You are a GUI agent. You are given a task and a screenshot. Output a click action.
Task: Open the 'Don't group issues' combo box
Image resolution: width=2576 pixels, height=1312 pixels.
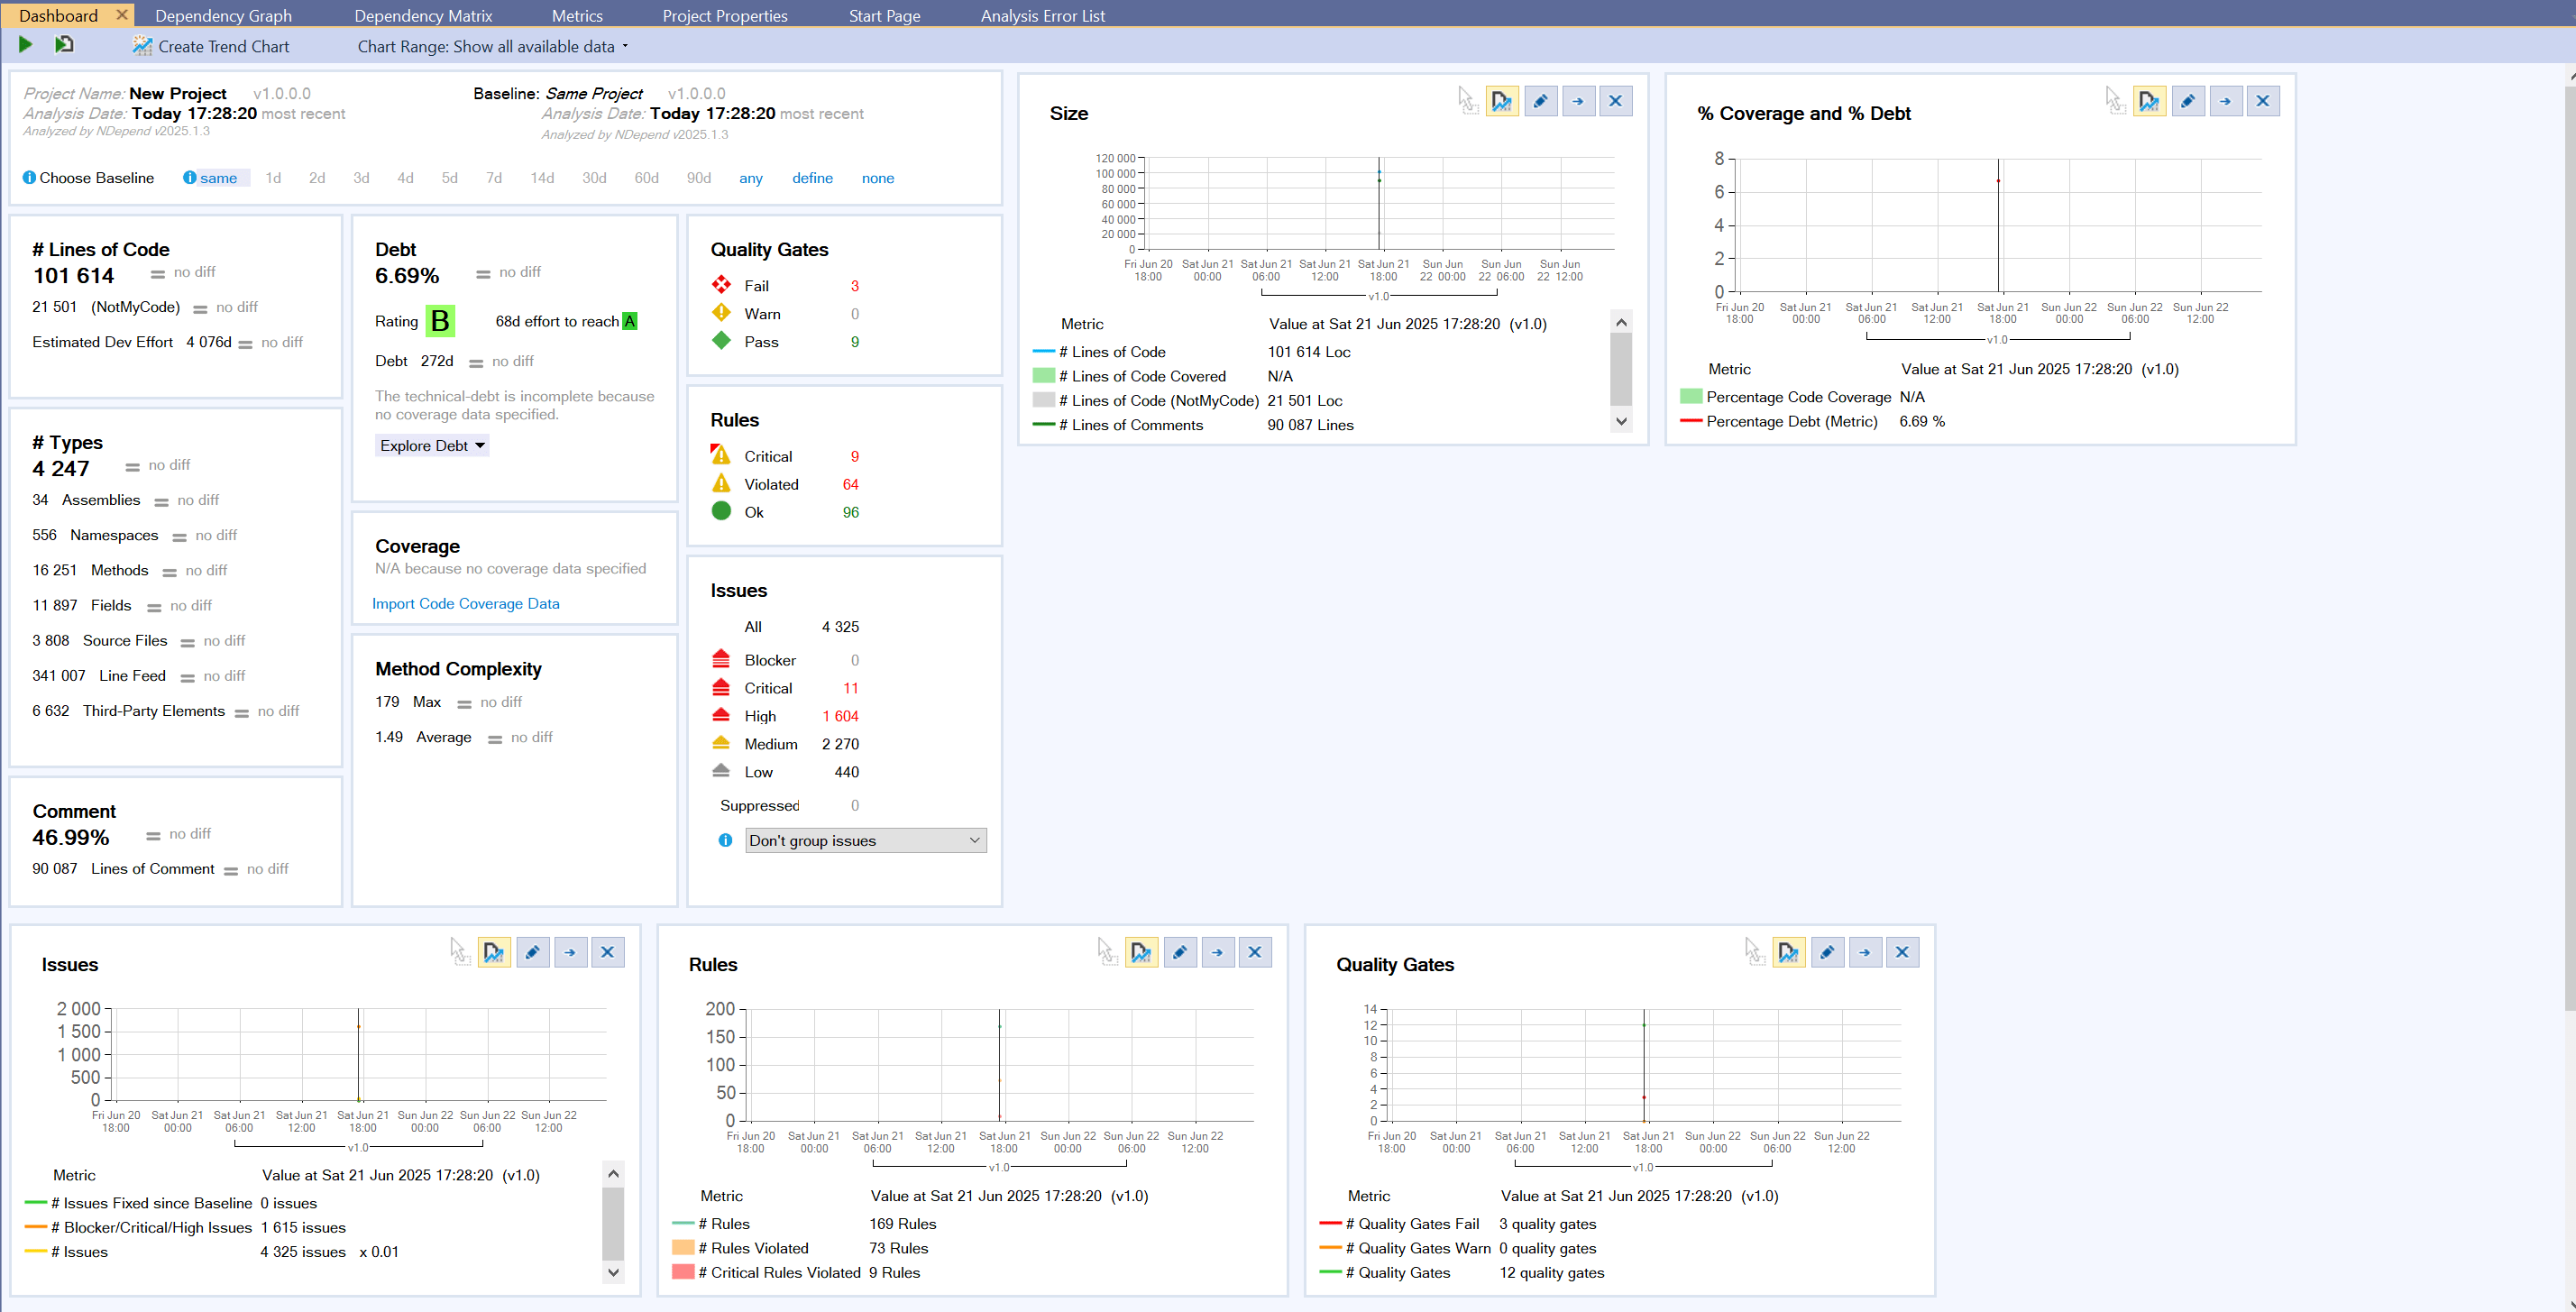pos(865,841)
